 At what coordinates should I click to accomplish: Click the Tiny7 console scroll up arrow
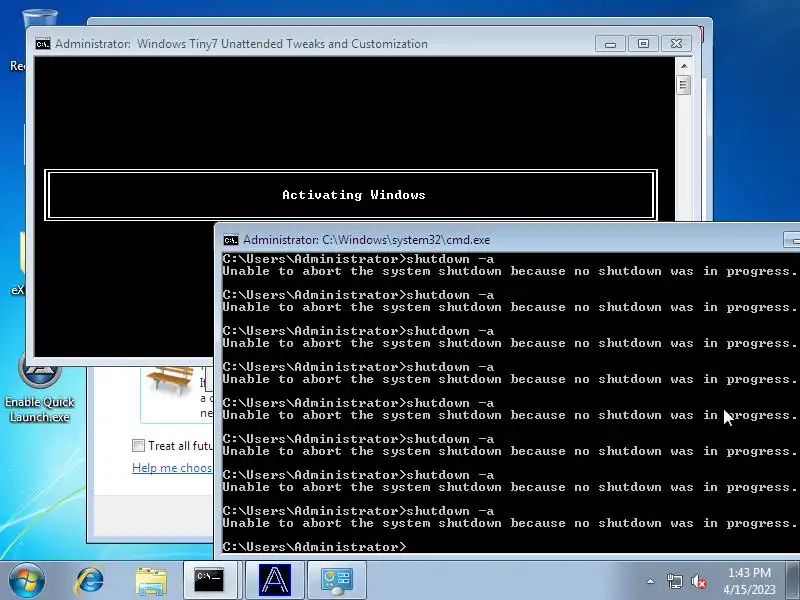(x=684, y=66)
